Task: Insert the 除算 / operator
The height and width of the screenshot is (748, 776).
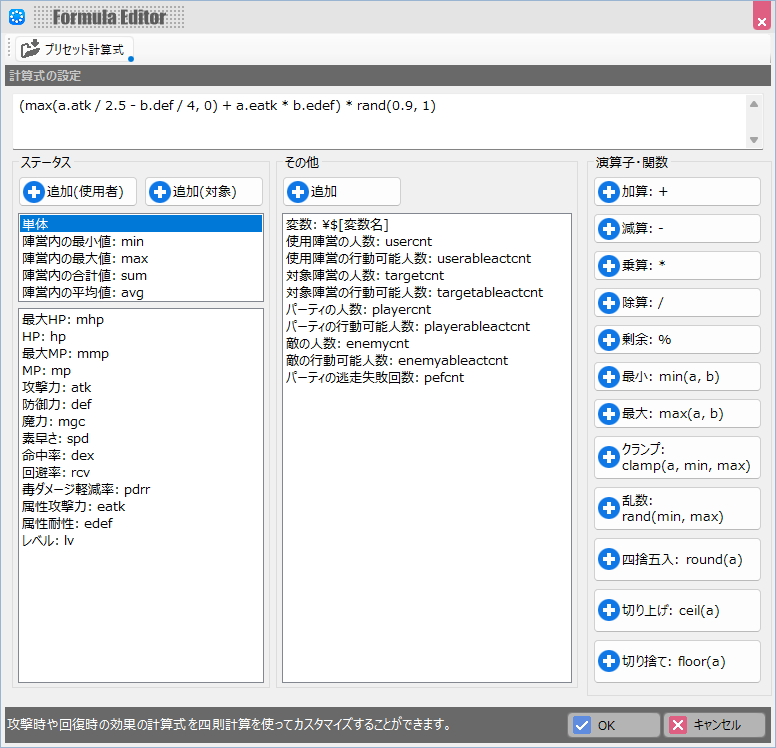Action: click(x=676, y=302)
